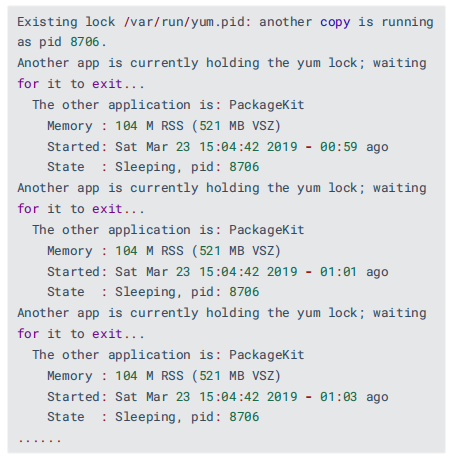Click the third 'Memory : 104 M RSS' line
Image resolution: width=462 pixels, height=467 pixels.
[x=164, y=376]
